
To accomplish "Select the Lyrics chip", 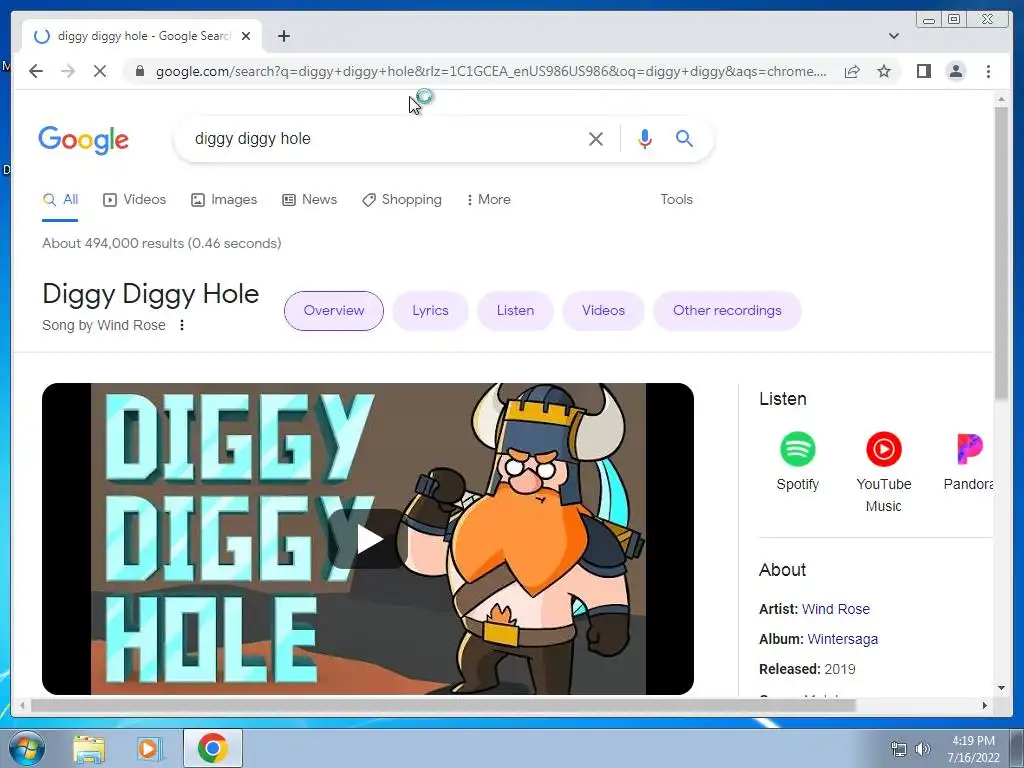I will click(430, 311).
